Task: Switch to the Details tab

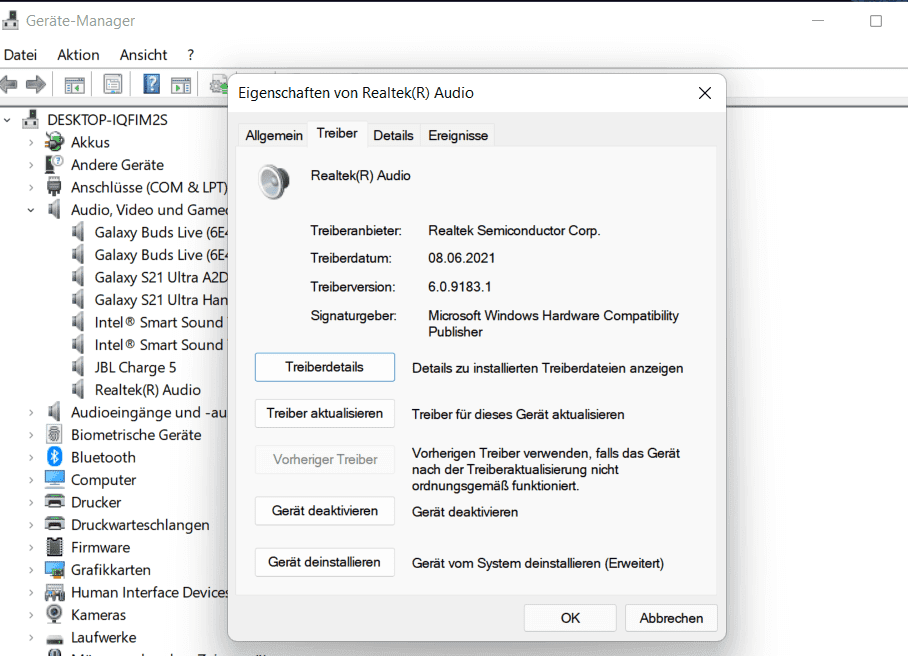Action: point(393,135)
